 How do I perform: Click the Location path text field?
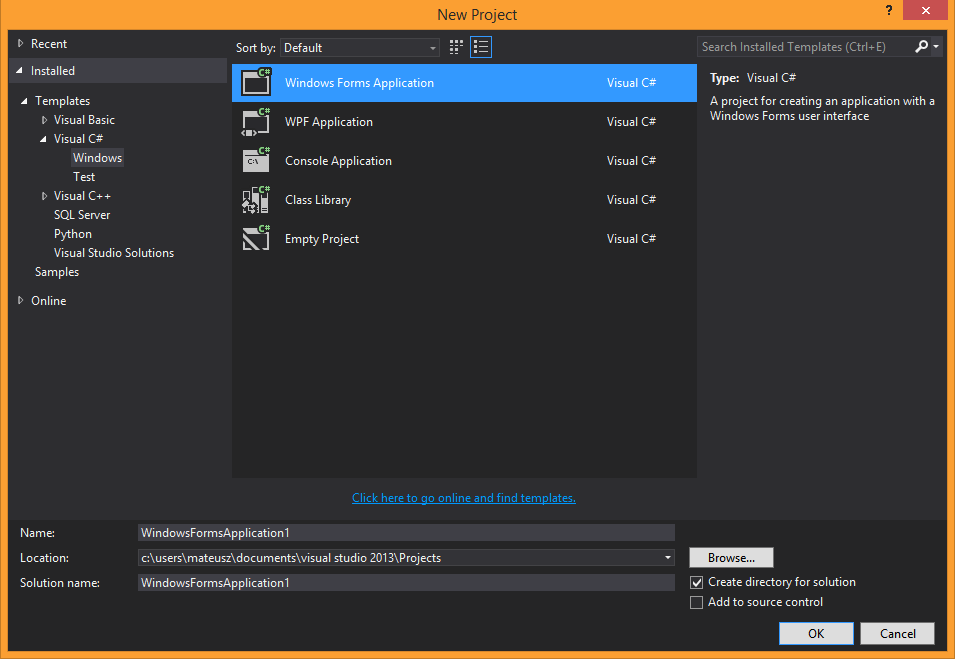pos(400,558)
